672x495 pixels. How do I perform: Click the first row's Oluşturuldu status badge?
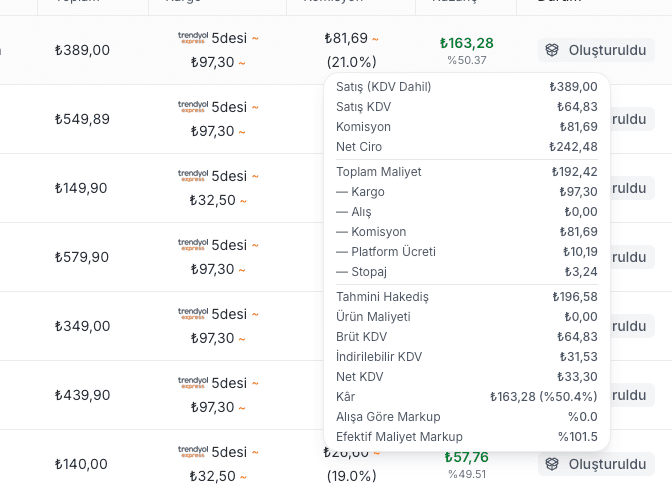coord(596,50)
